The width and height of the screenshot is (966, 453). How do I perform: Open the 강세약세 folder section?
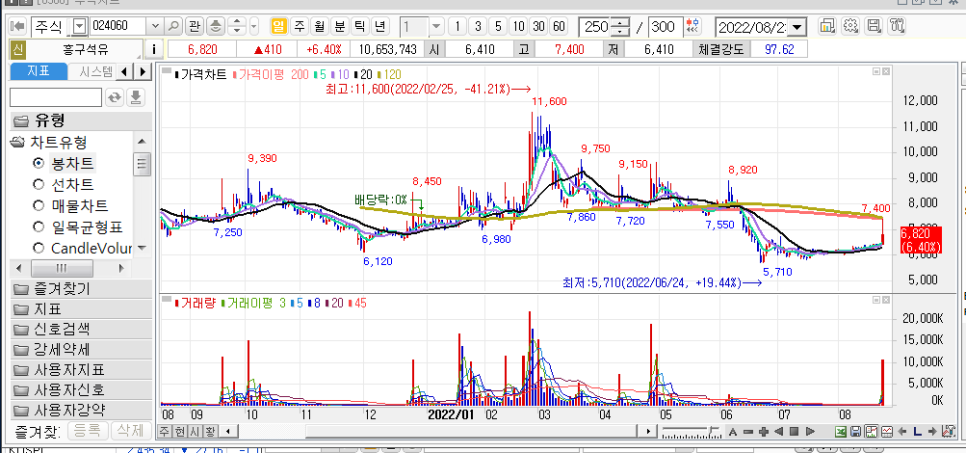coord(81,349)
